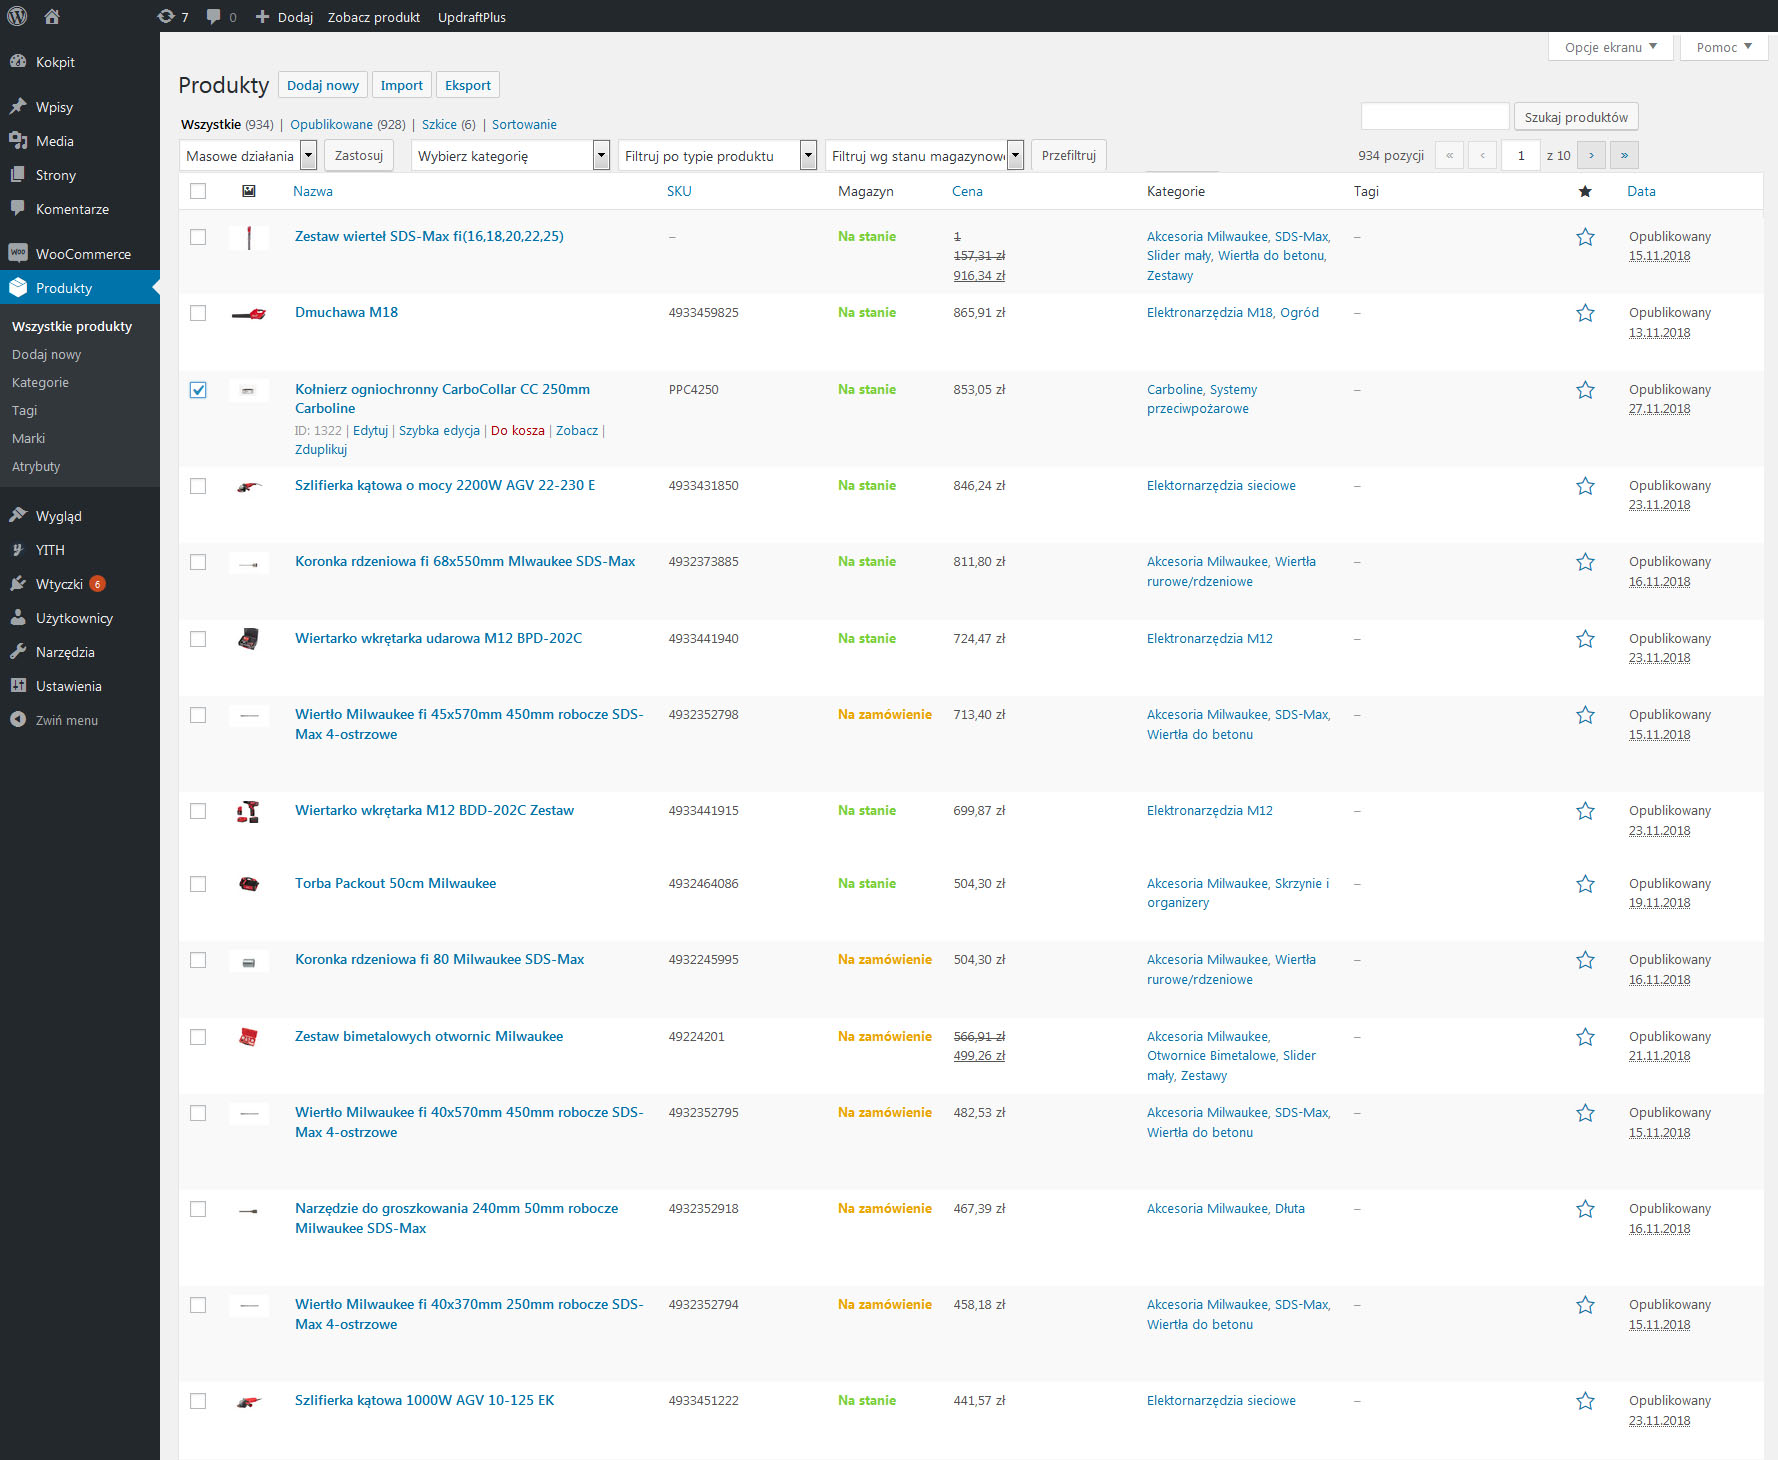Screen dimensions: 1778x1460
Task: Open the Tagi submenu item
Action: click(x=24, y=410)
